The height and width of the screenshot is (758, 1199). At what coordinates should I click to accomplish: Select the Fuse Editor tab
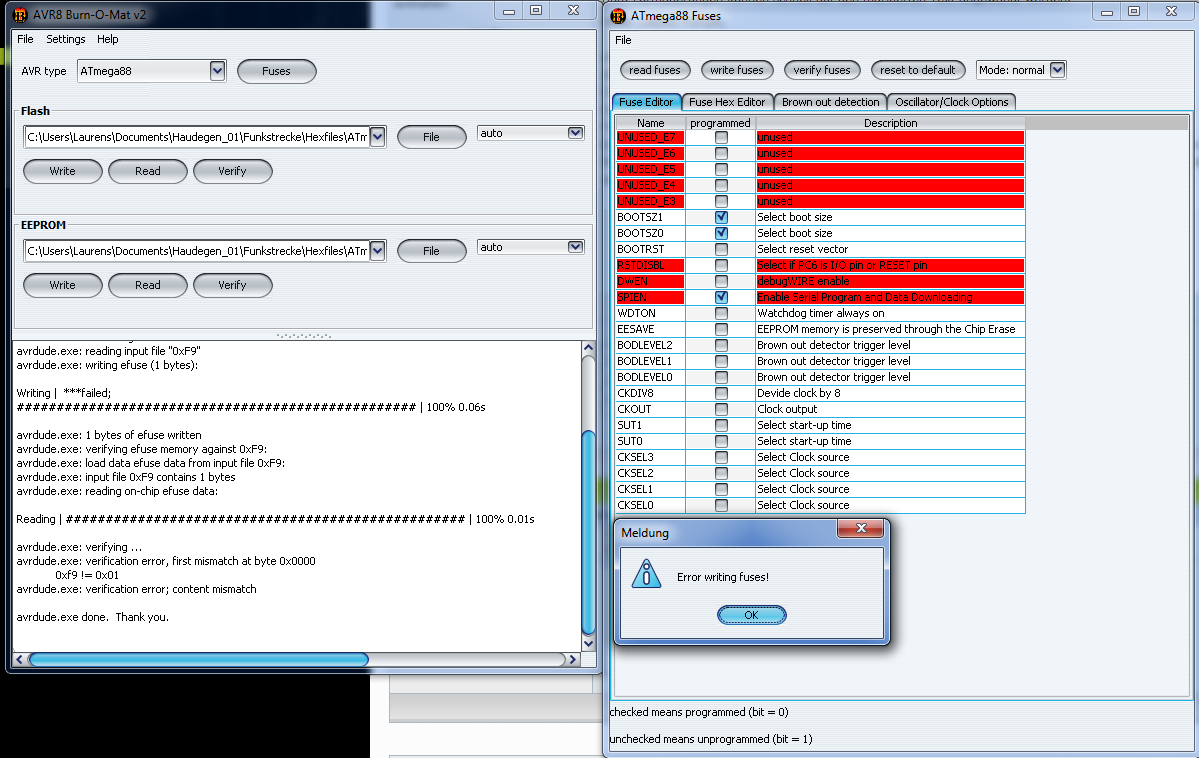coord(646,102)
